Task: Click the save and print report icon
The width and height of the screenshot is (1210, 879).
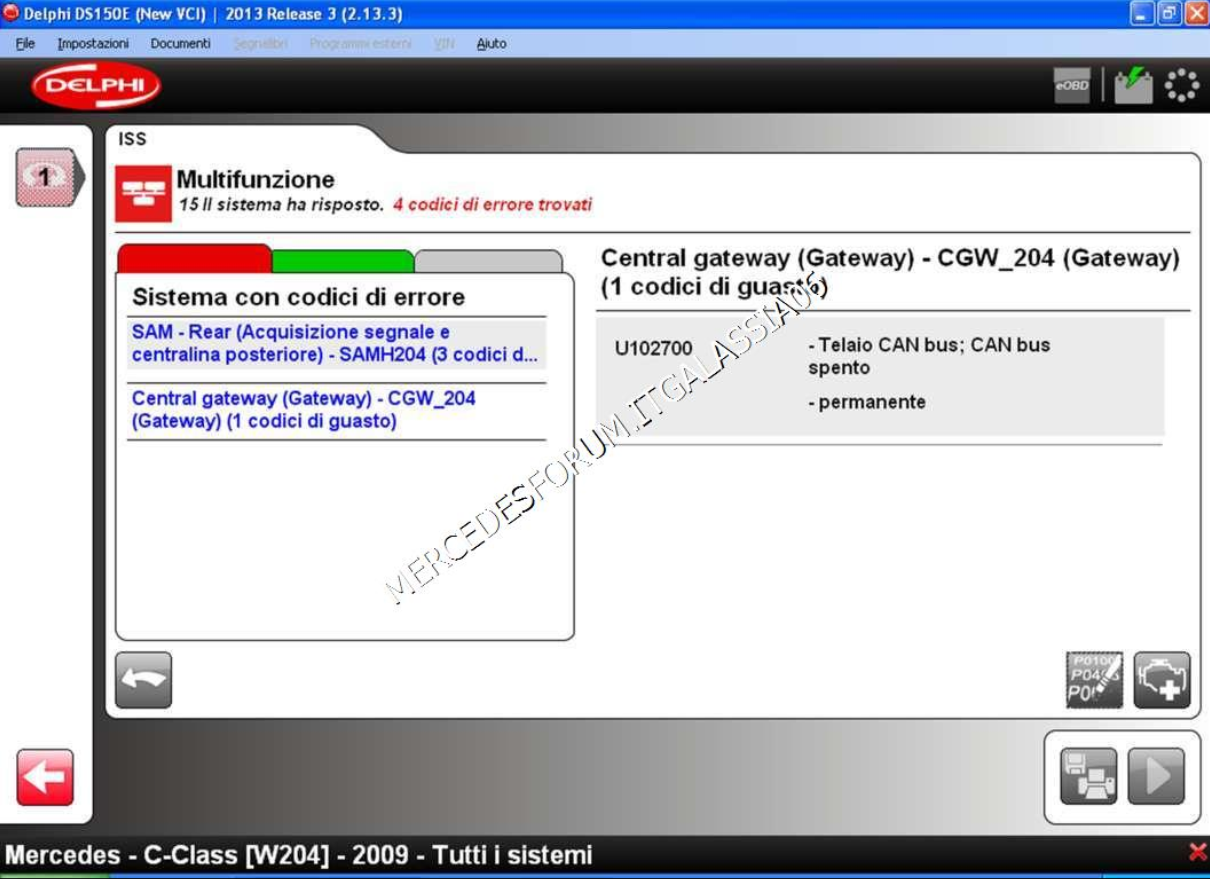Action: coord(1089,776)
